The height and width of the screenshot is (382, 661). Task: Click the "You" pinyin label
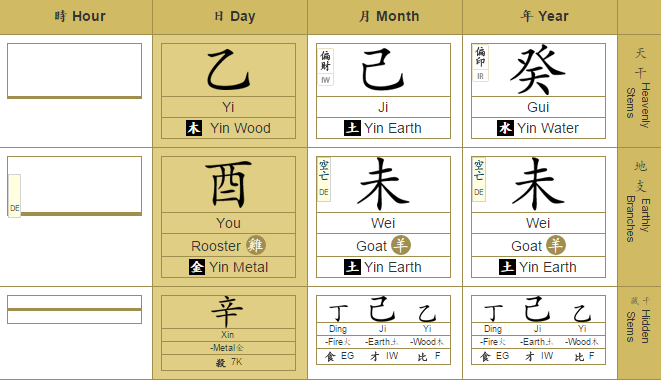pos(228,223)
